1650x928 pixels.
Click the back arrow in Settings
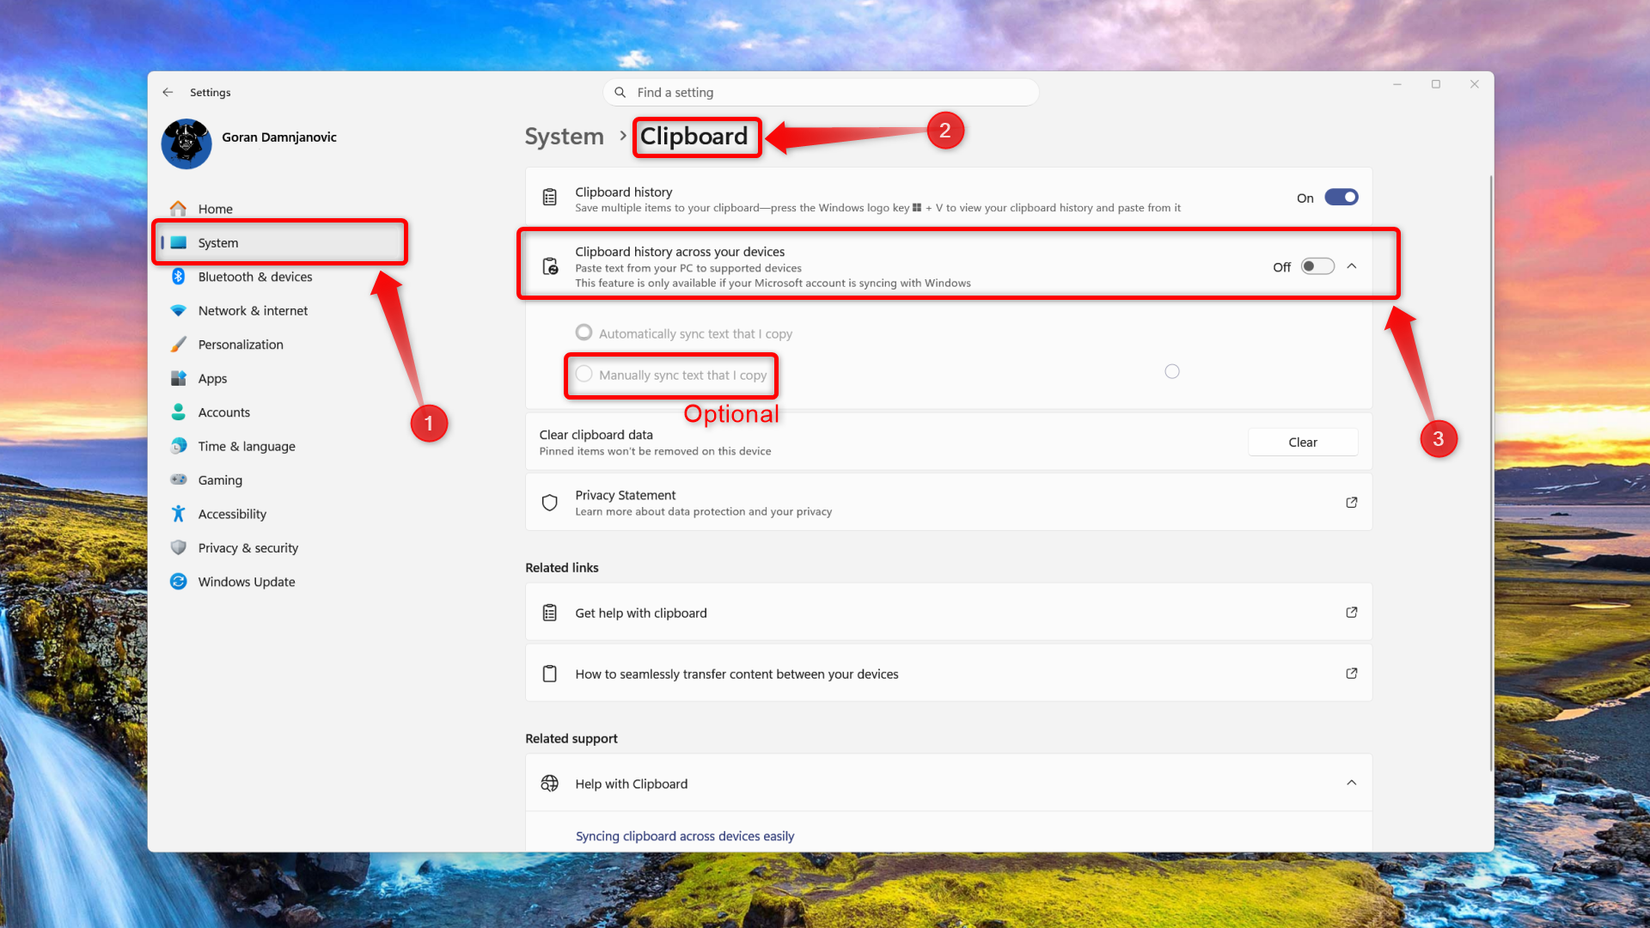pos(167,92)
